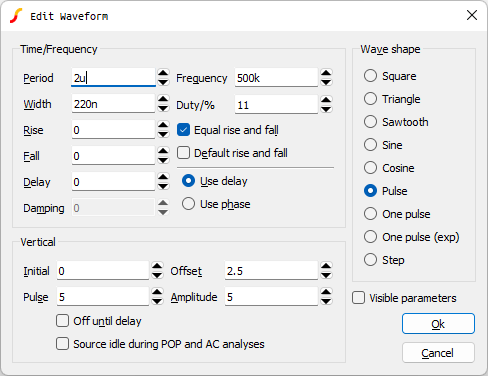Decrease Duty/% with the down arrow
Screen dimensions: 488x376
click(x=326, y=109)
